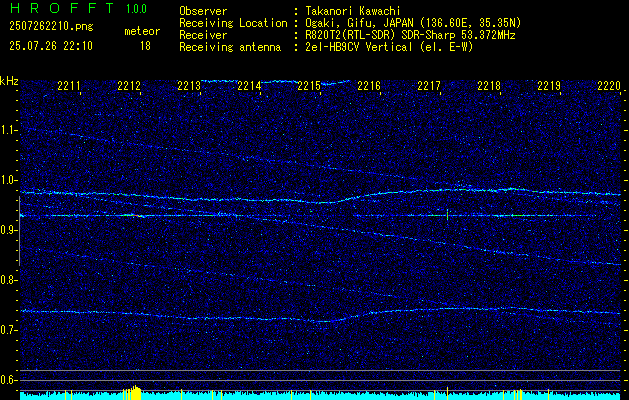Select the 0.7 kHz frequency label
Image resolution: width=629 pixels, height=400 pixels.
pos(10,330)
